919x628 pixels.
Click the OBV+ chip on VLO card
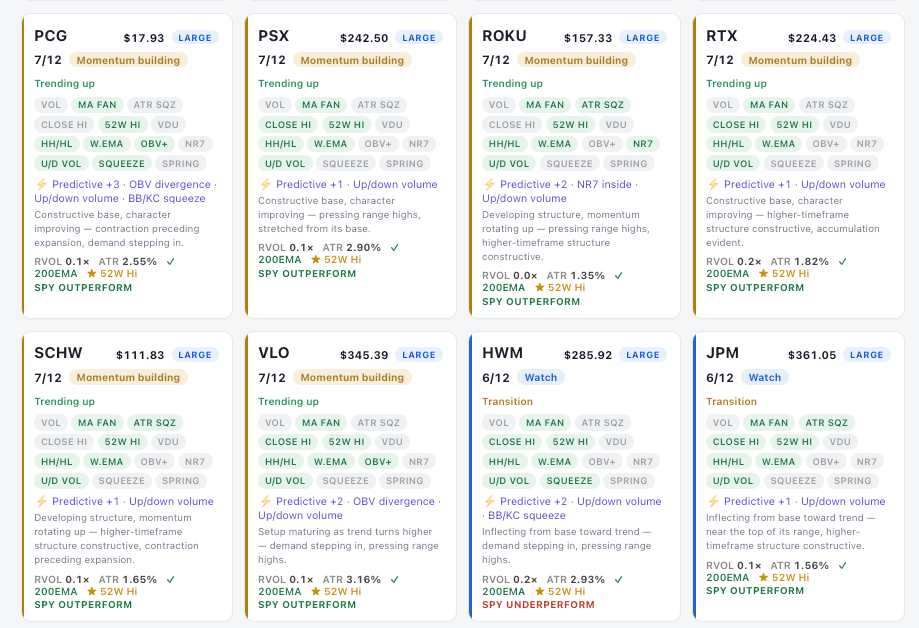[x=378, y=461]
